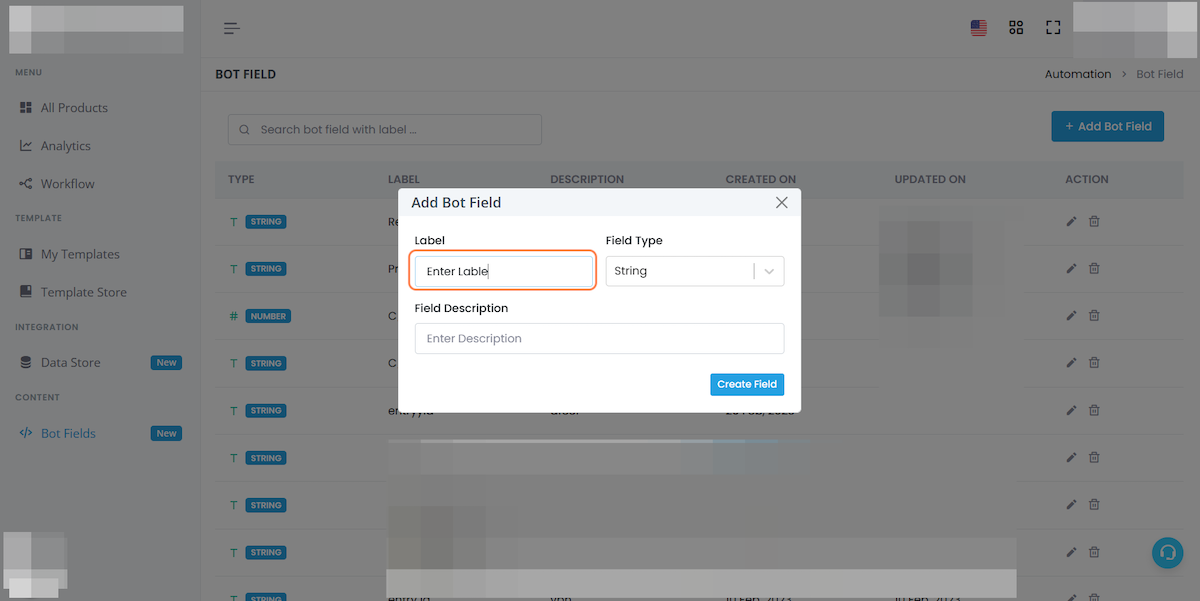Open language selector US flag icon
The width and height of the screenshot is (1200, 601).
pyautogui.click(x=979, y=28)
